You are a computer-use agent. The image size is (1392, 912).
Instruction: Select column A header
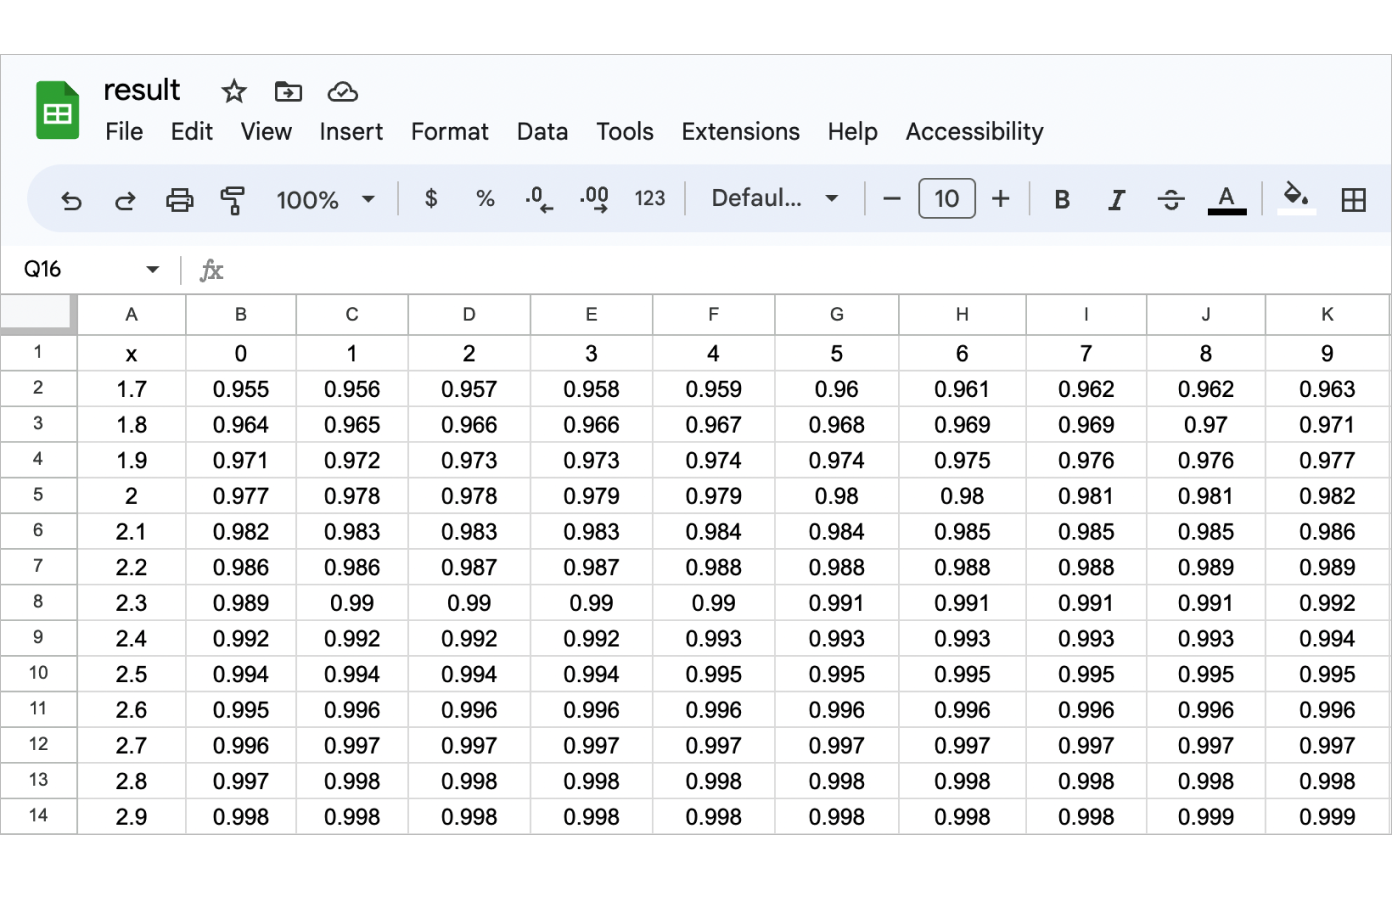click(131, 314)
